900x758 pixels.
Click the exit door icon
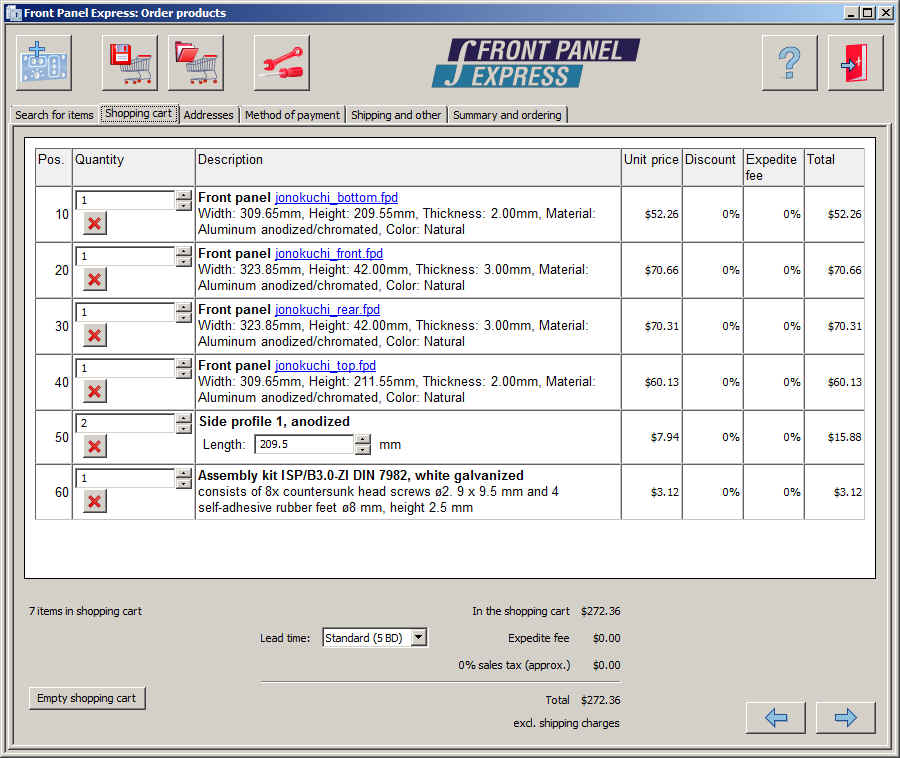[x=855, y=63]
